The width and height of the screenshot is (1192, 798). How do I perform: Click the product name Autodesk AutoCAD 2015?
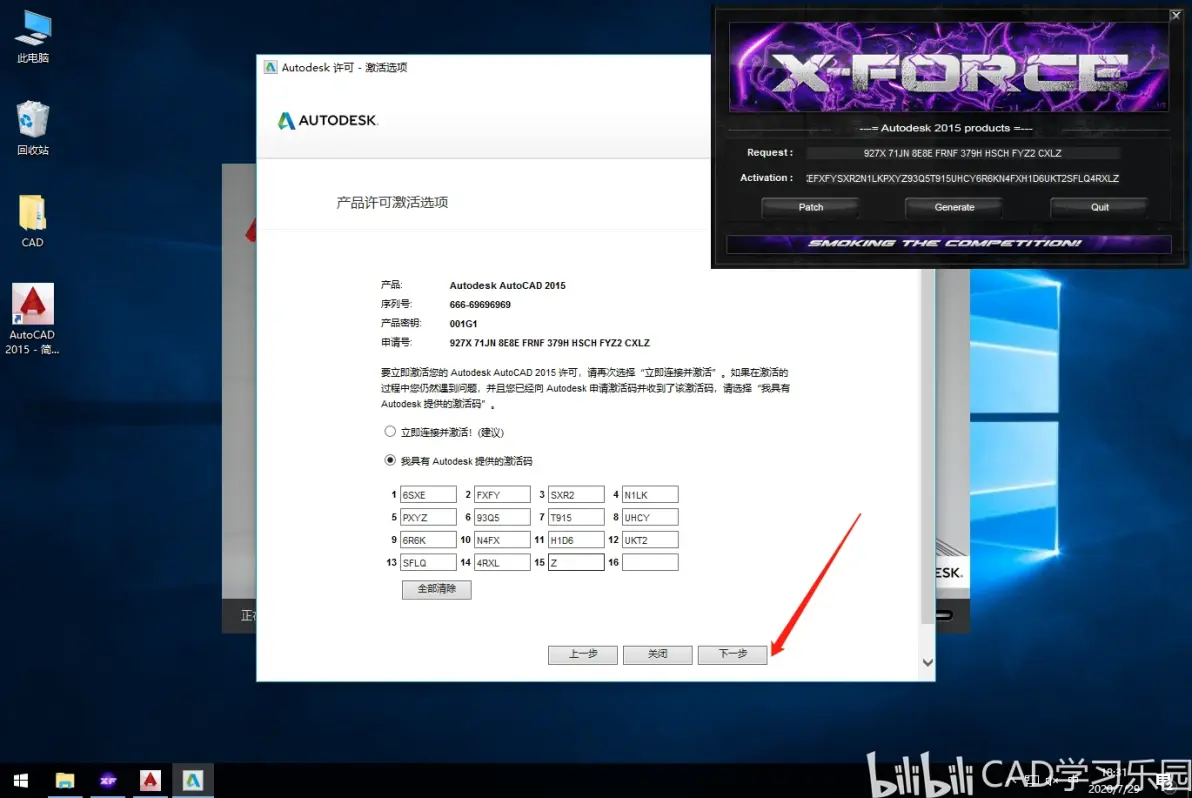(507, 286)
